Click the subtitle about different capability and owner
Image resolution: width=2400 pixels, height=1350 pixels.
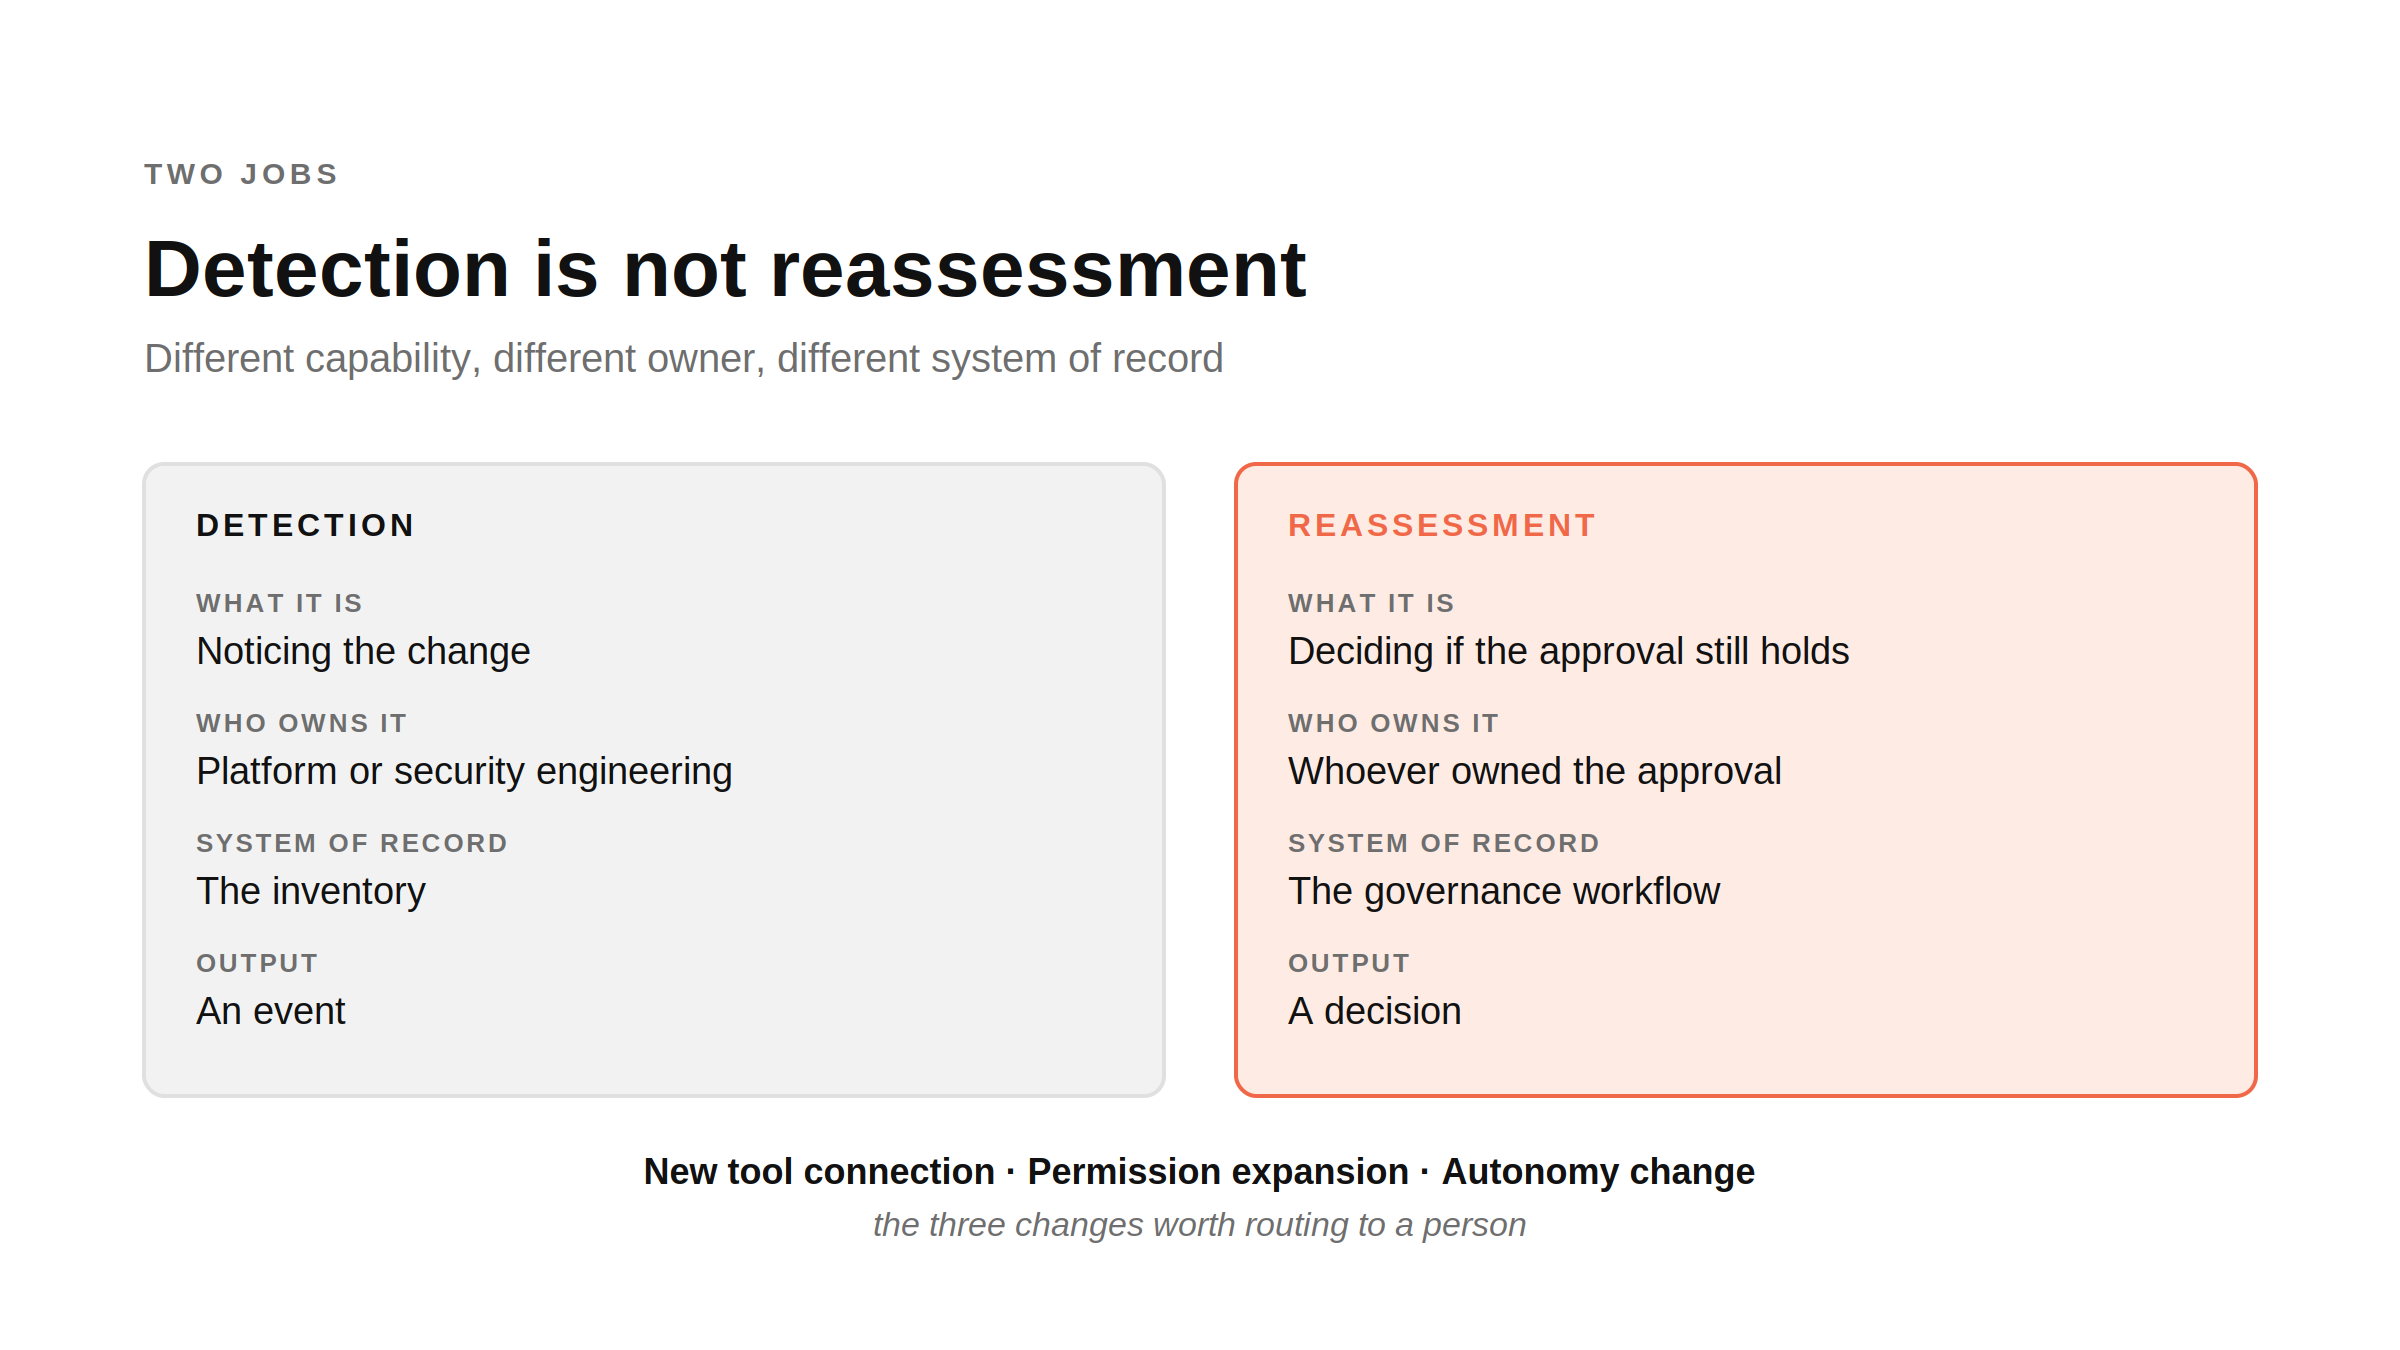[x=684, y=359]
